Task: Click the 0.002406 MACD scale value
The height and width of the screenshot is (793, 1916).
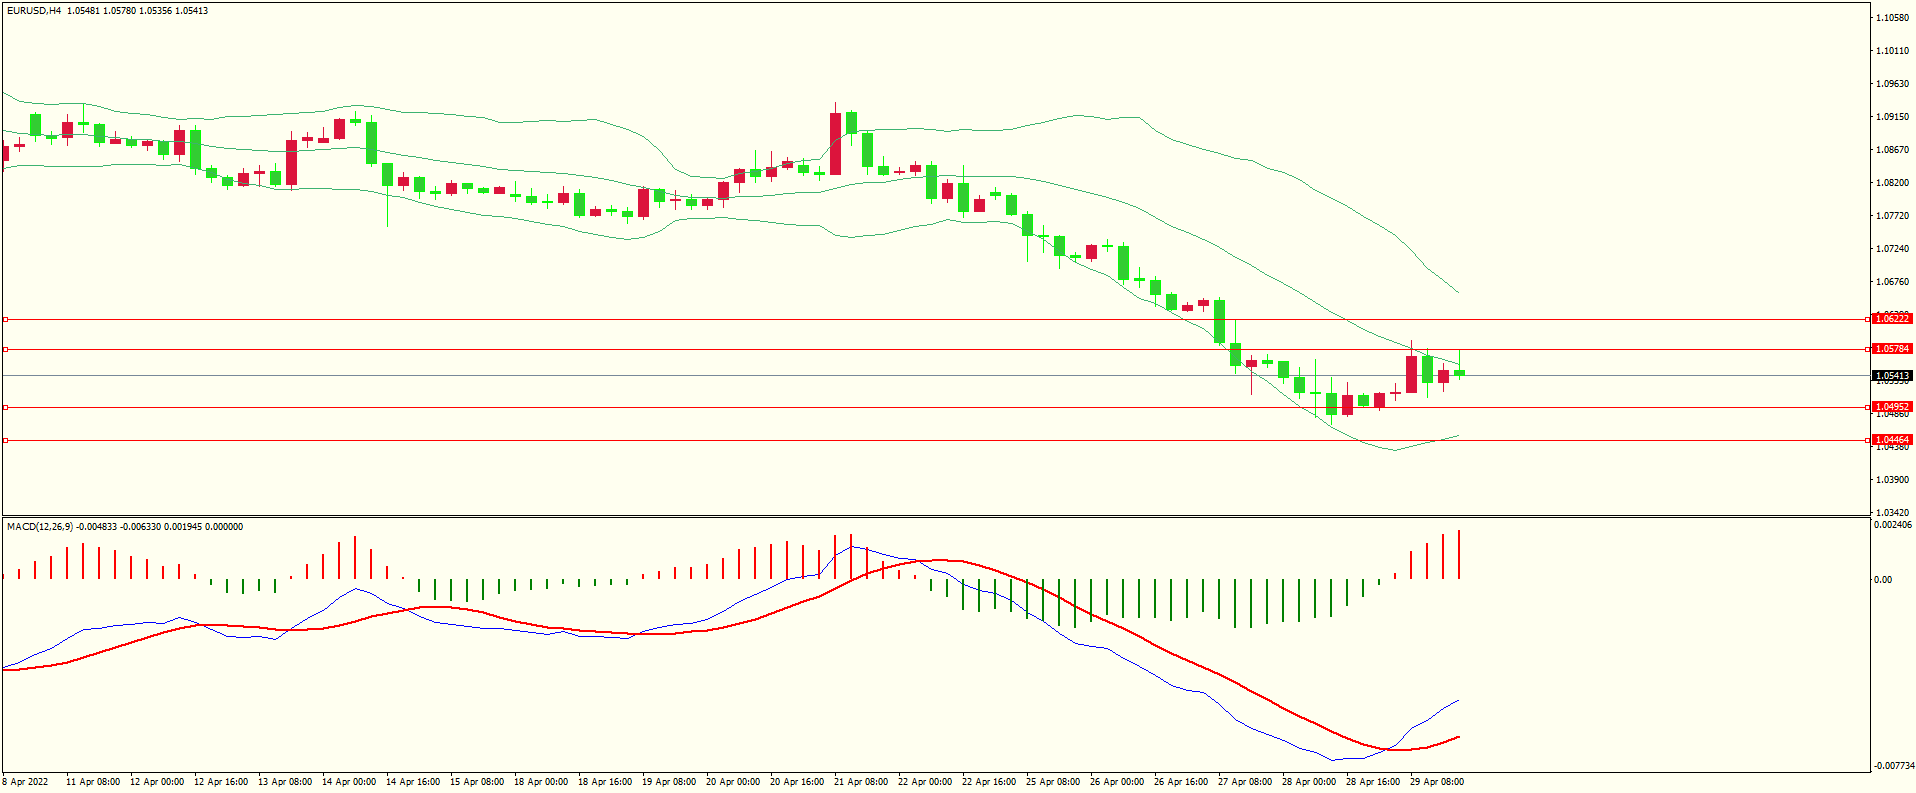Action: coord(1893,525)
